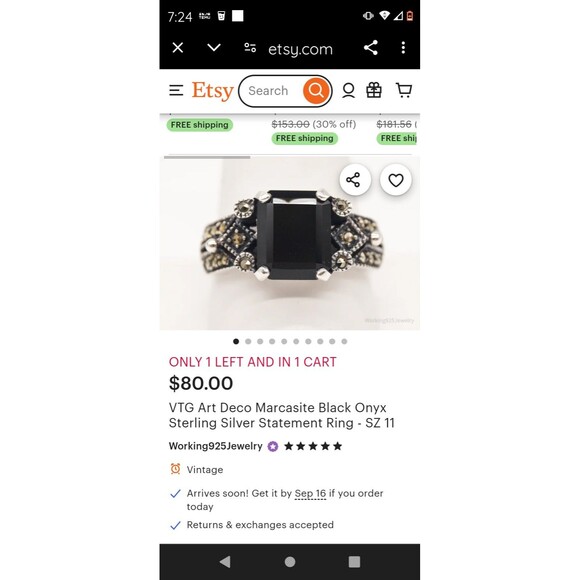Close the browser tab with X
The height and width of the screenshot is (580, 580).
coord(178,48)
